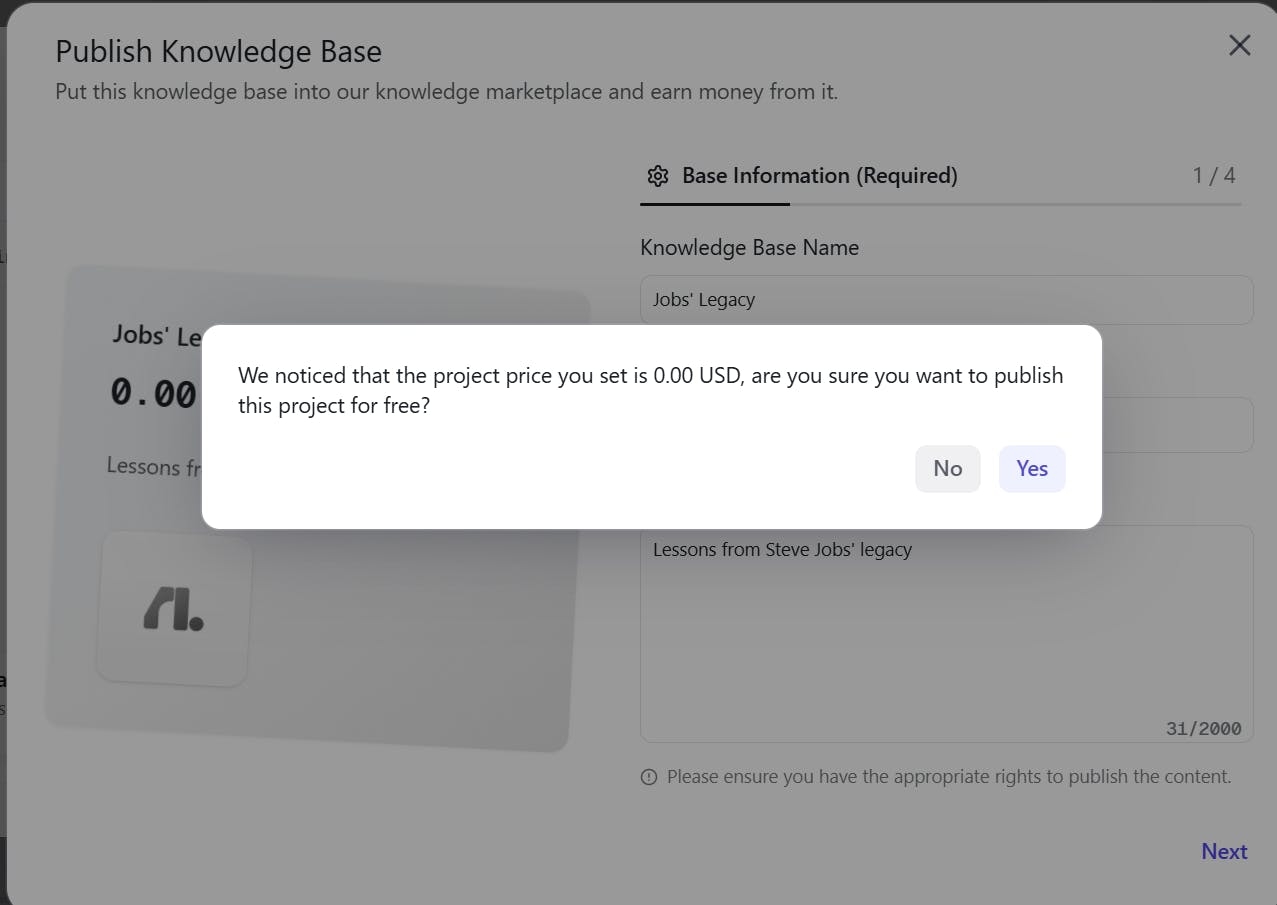Click the gear icon beside Base Information

pyautogui.click(x=657, y=176)
